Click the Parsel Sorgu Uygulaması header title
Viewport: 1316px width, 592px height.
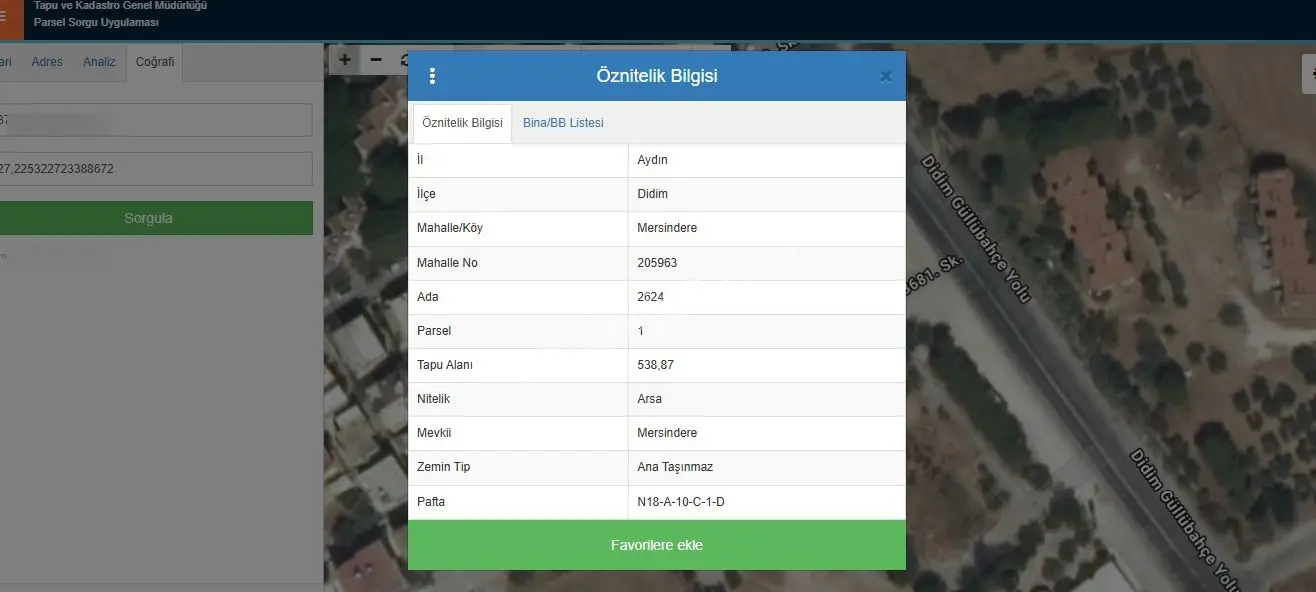tap(96, 22)
